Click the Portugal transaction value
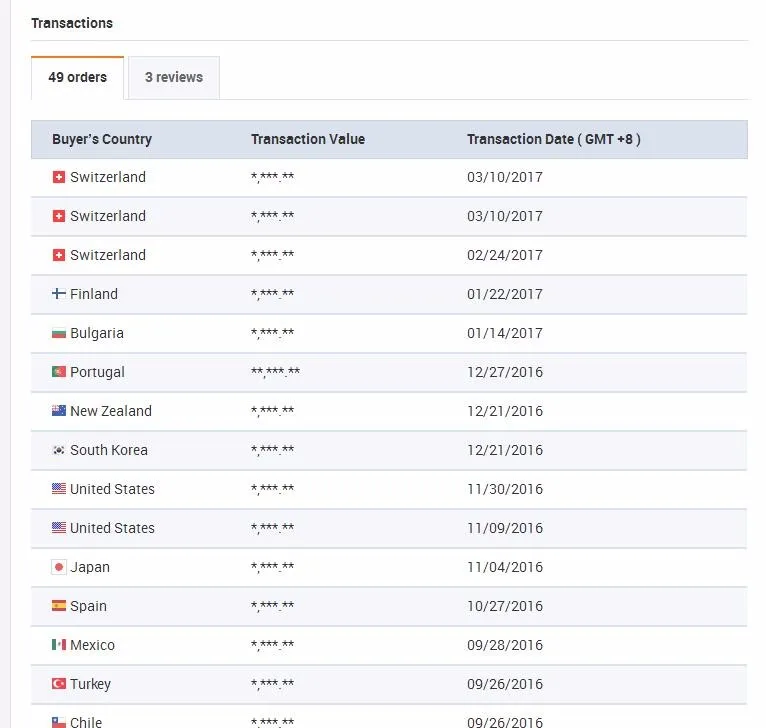Screen dimensions: 766x728 275,372
